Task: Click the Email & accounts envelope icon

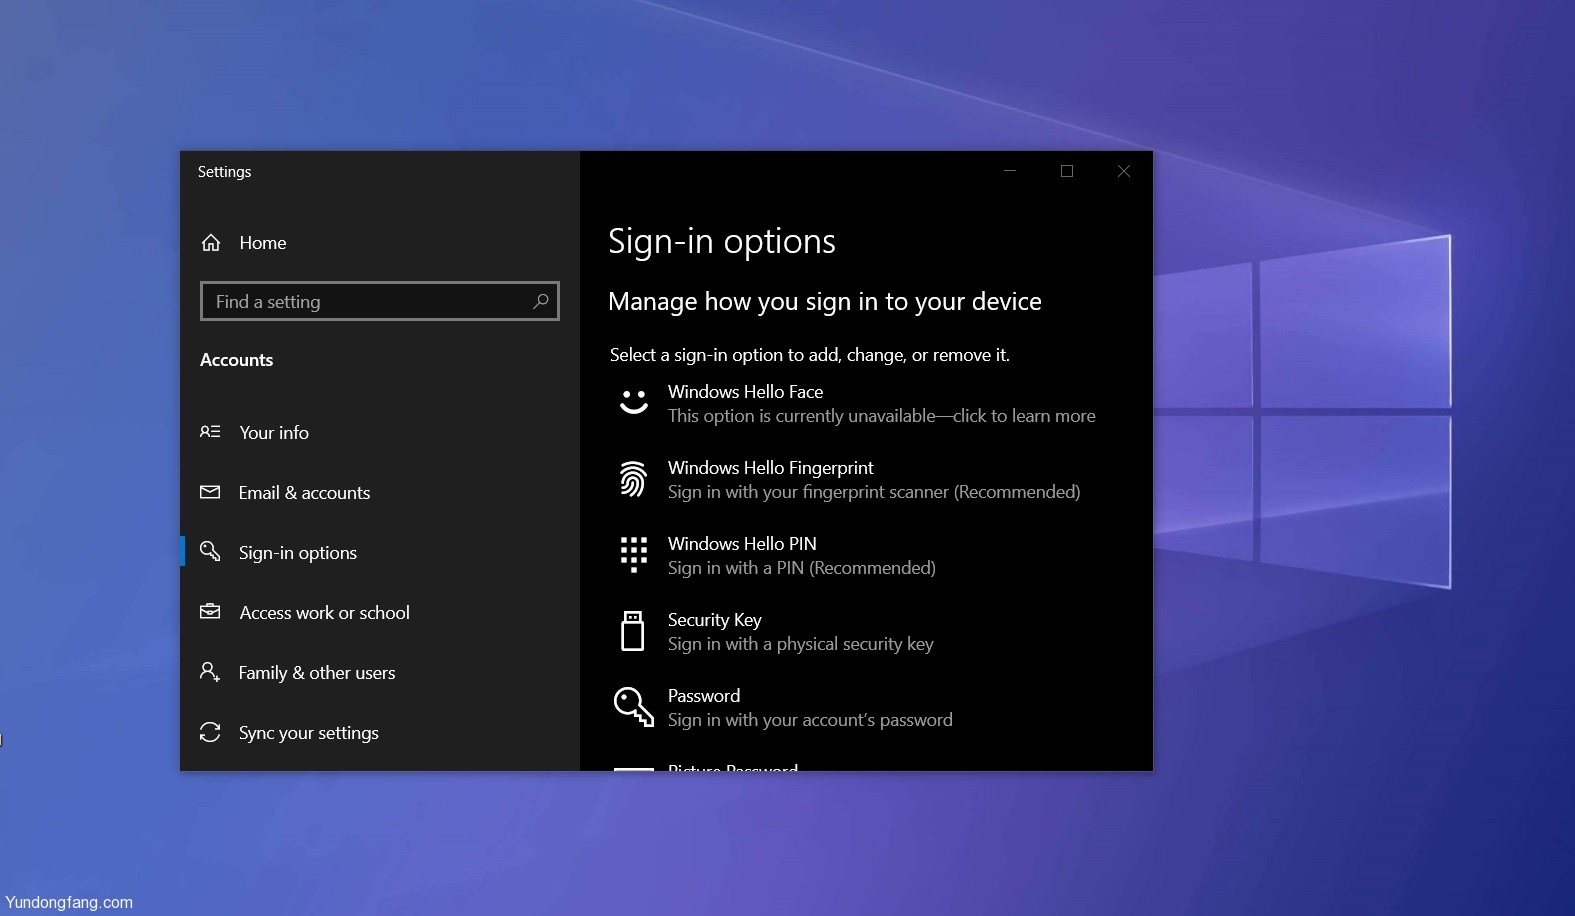Action: point(210,492)
